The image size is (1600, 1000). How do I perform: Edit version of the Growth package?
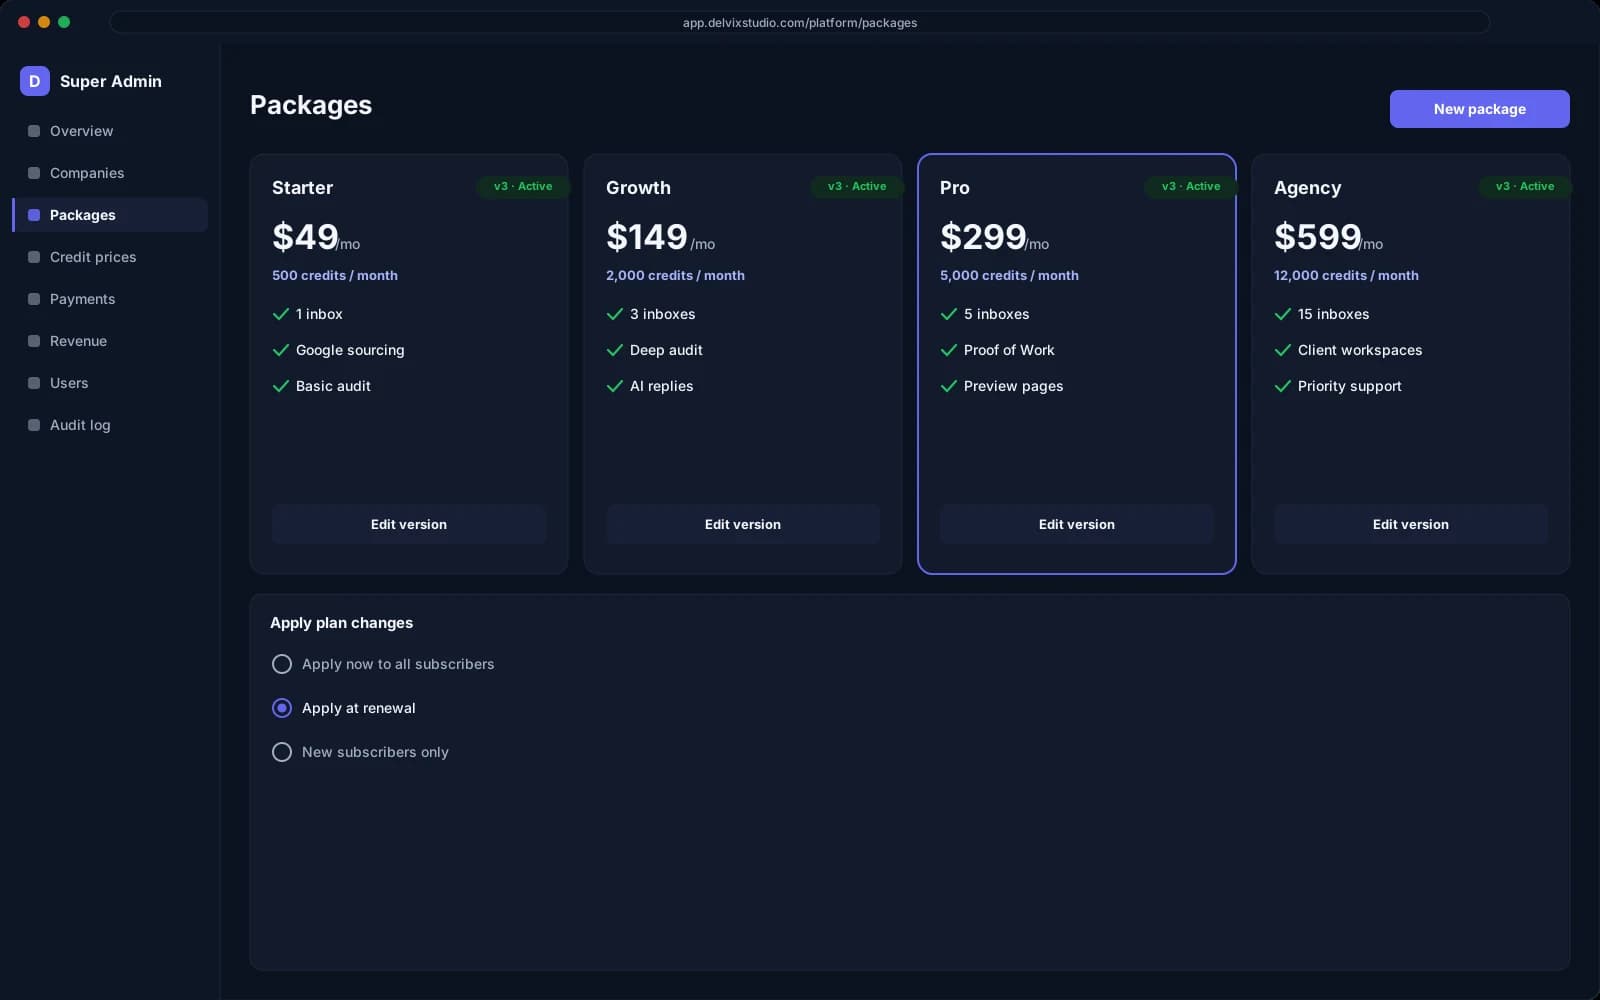(743, 524)
